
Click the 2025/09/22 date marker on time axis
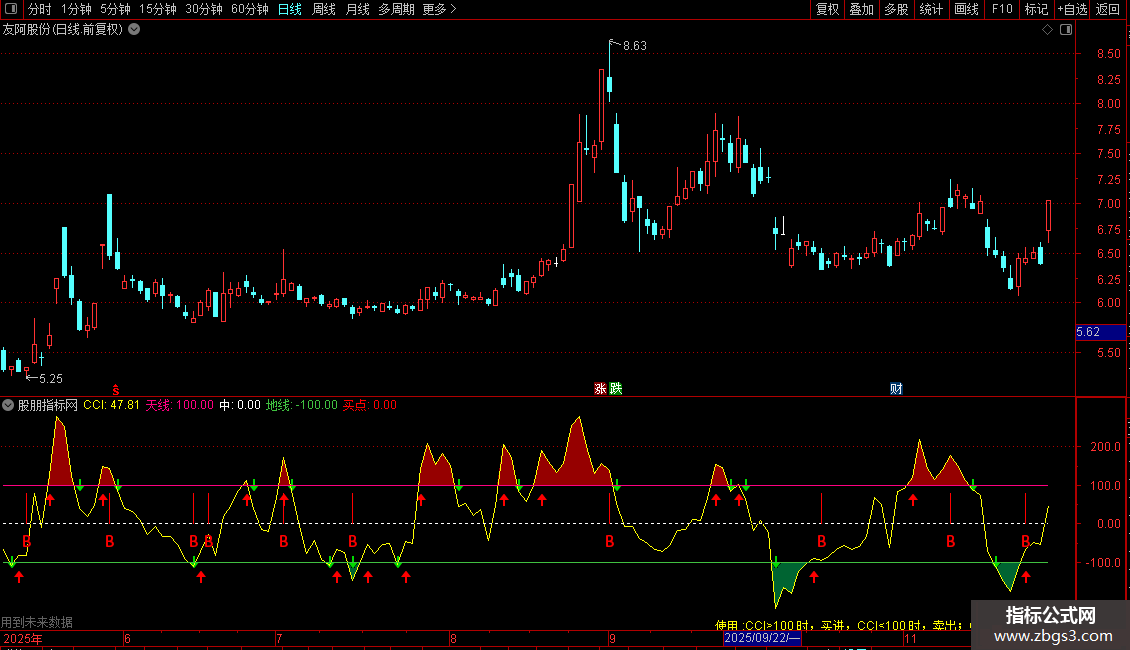pos(761,638)
